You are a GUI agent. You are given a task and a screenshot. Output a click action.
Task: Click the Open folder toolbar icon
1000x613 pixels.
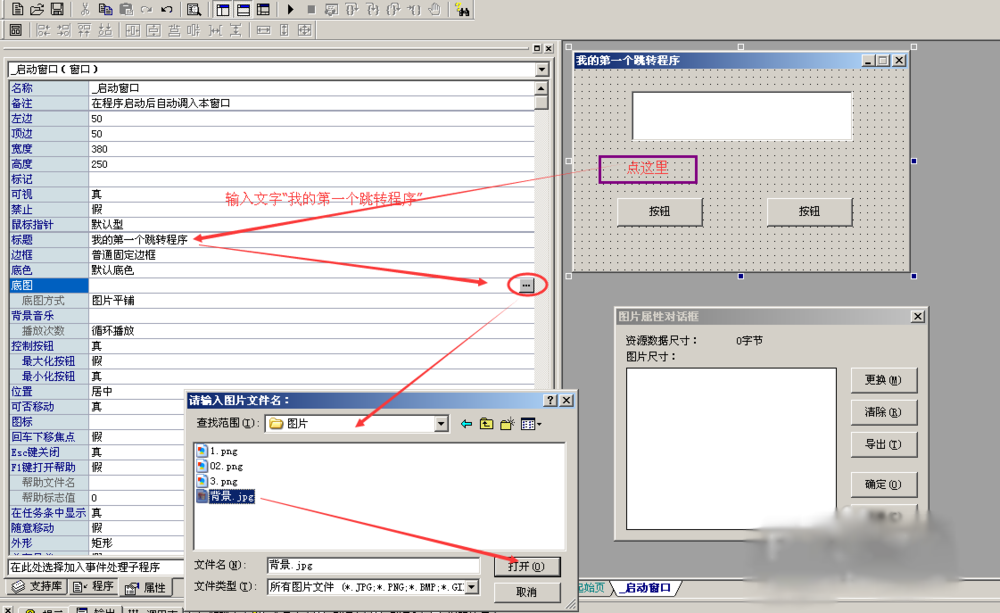click(38, 9)
